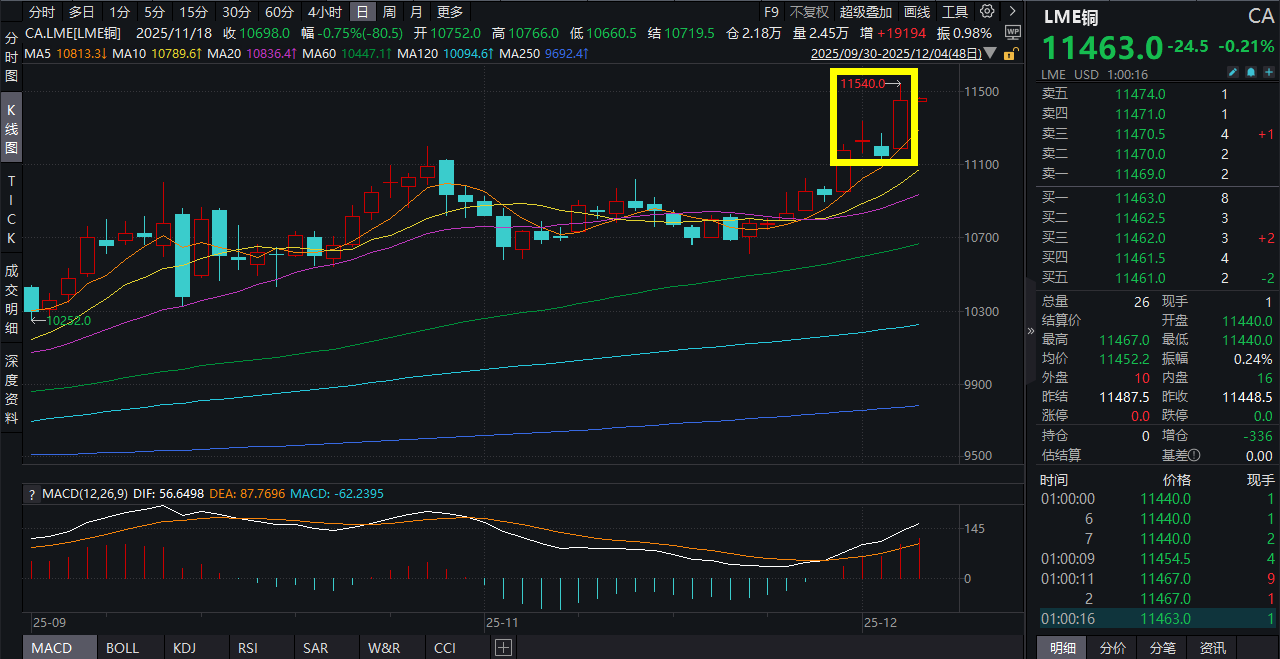Screen dimensions: 1280x659
Task: Collapse the right quote panel chevron
Action: pyautogui.click(x=1031, y=331)
